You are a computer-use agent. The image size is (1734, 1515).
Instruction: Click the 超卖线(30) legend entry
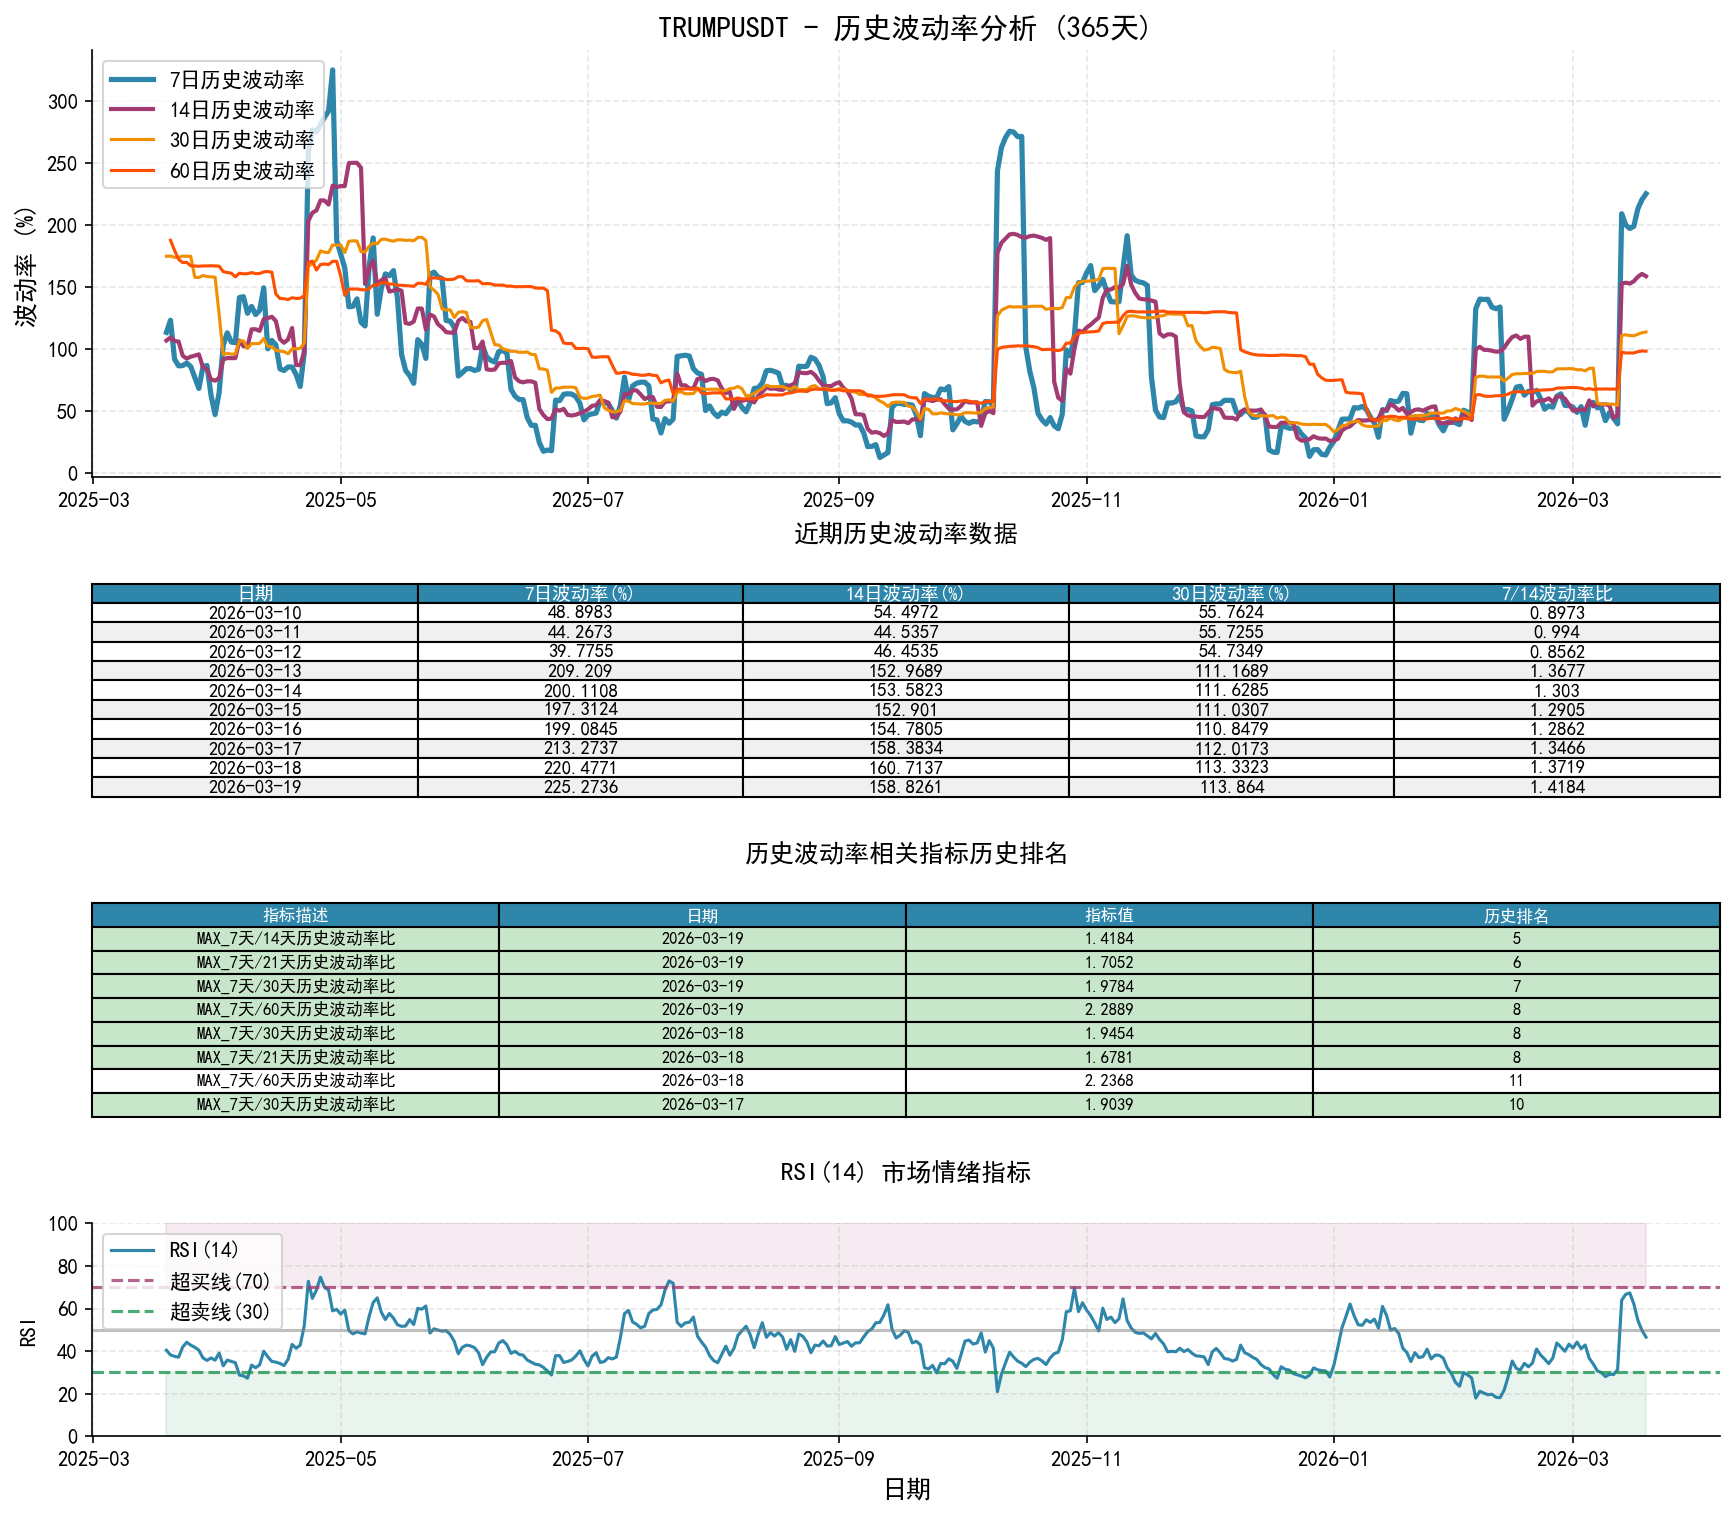220,1311
